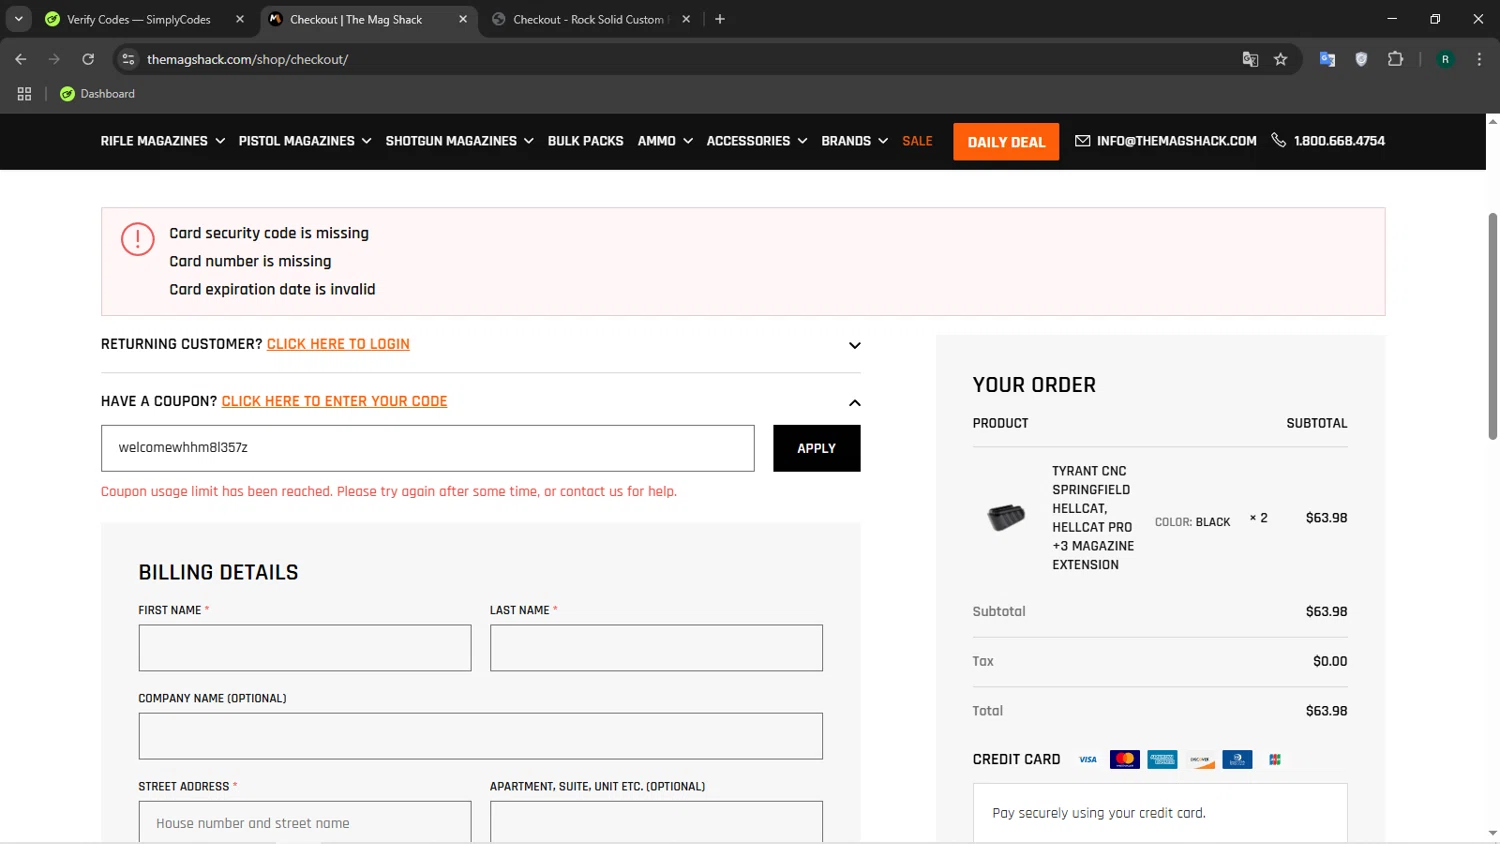Screen dimensions: 1500x844
Task: Click the Mastercard icon
Action: click(x=1124, y=760)
